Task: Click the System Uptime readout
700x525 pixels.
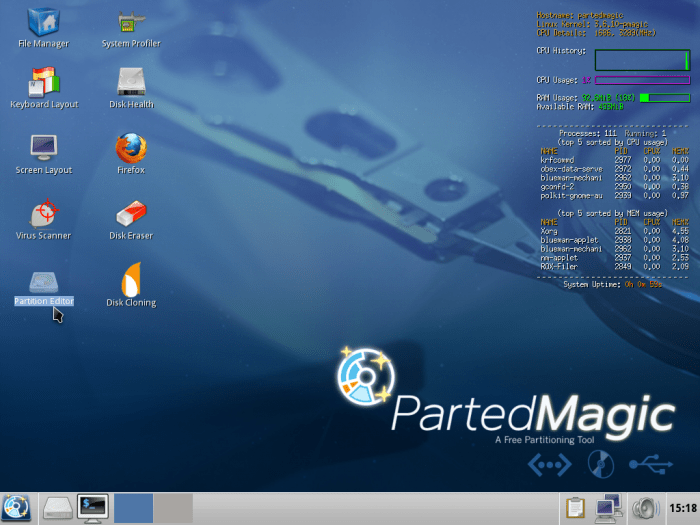Action: (x=612, y=284)
